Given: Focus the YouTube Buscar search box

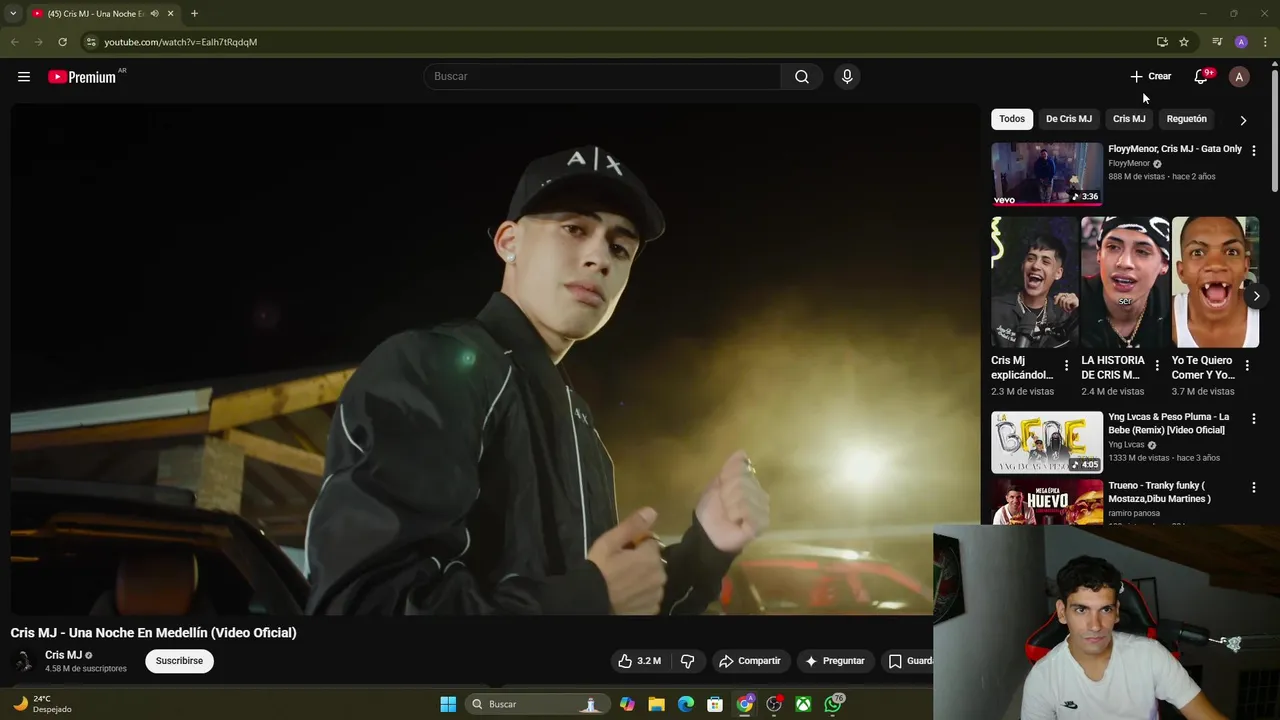Looking at the screenshot, I should click(603, 77).
